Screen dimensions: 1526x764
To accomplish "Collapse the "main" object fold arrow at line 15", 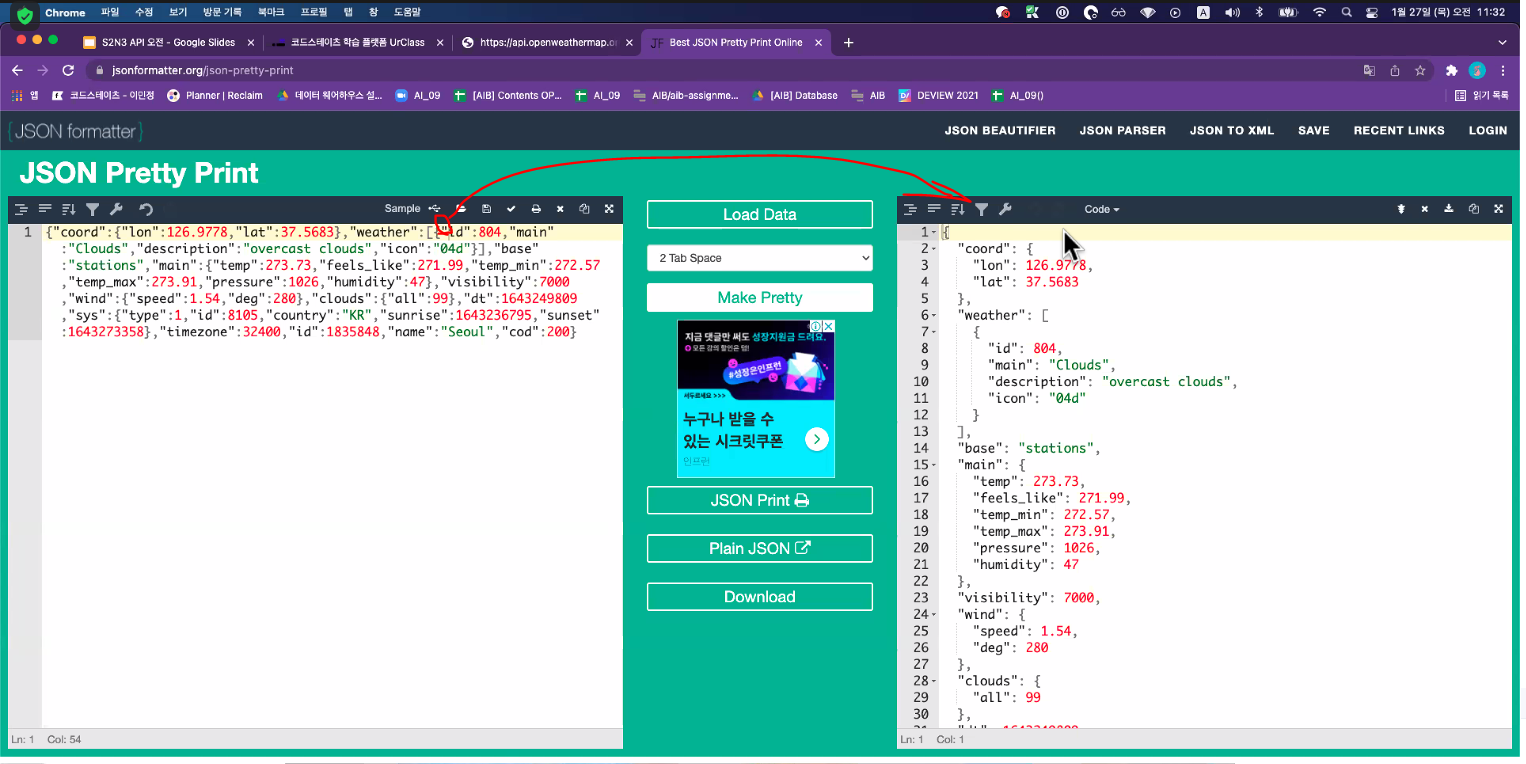I will coord(935,465).
